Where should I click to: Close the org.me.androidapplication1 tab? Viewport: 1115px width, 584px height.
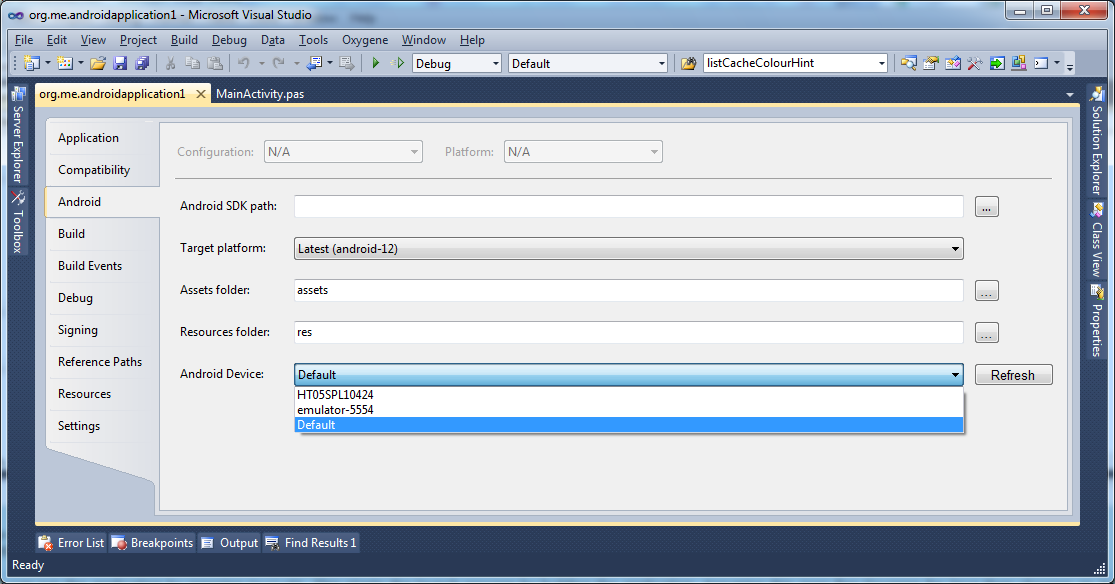click(201, 94)
